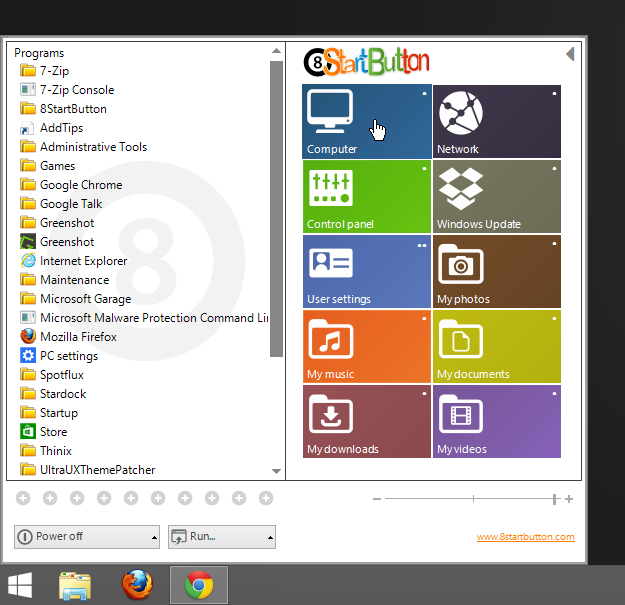The image size is (625, 605).
Task: Click the 8StartButton logo
Action: pyautogui.click(x=366, y=62)
